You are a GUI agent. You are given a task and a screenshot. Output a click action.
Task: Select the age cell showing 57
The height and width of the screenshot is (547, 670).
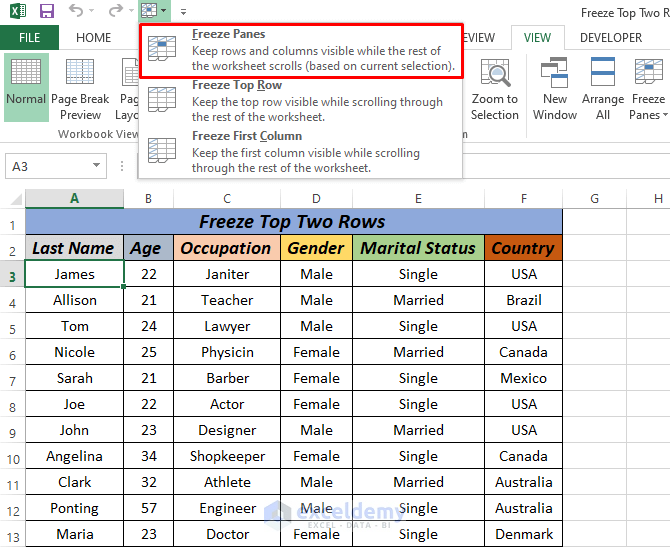pyautogui.click(x=148, y=508)
